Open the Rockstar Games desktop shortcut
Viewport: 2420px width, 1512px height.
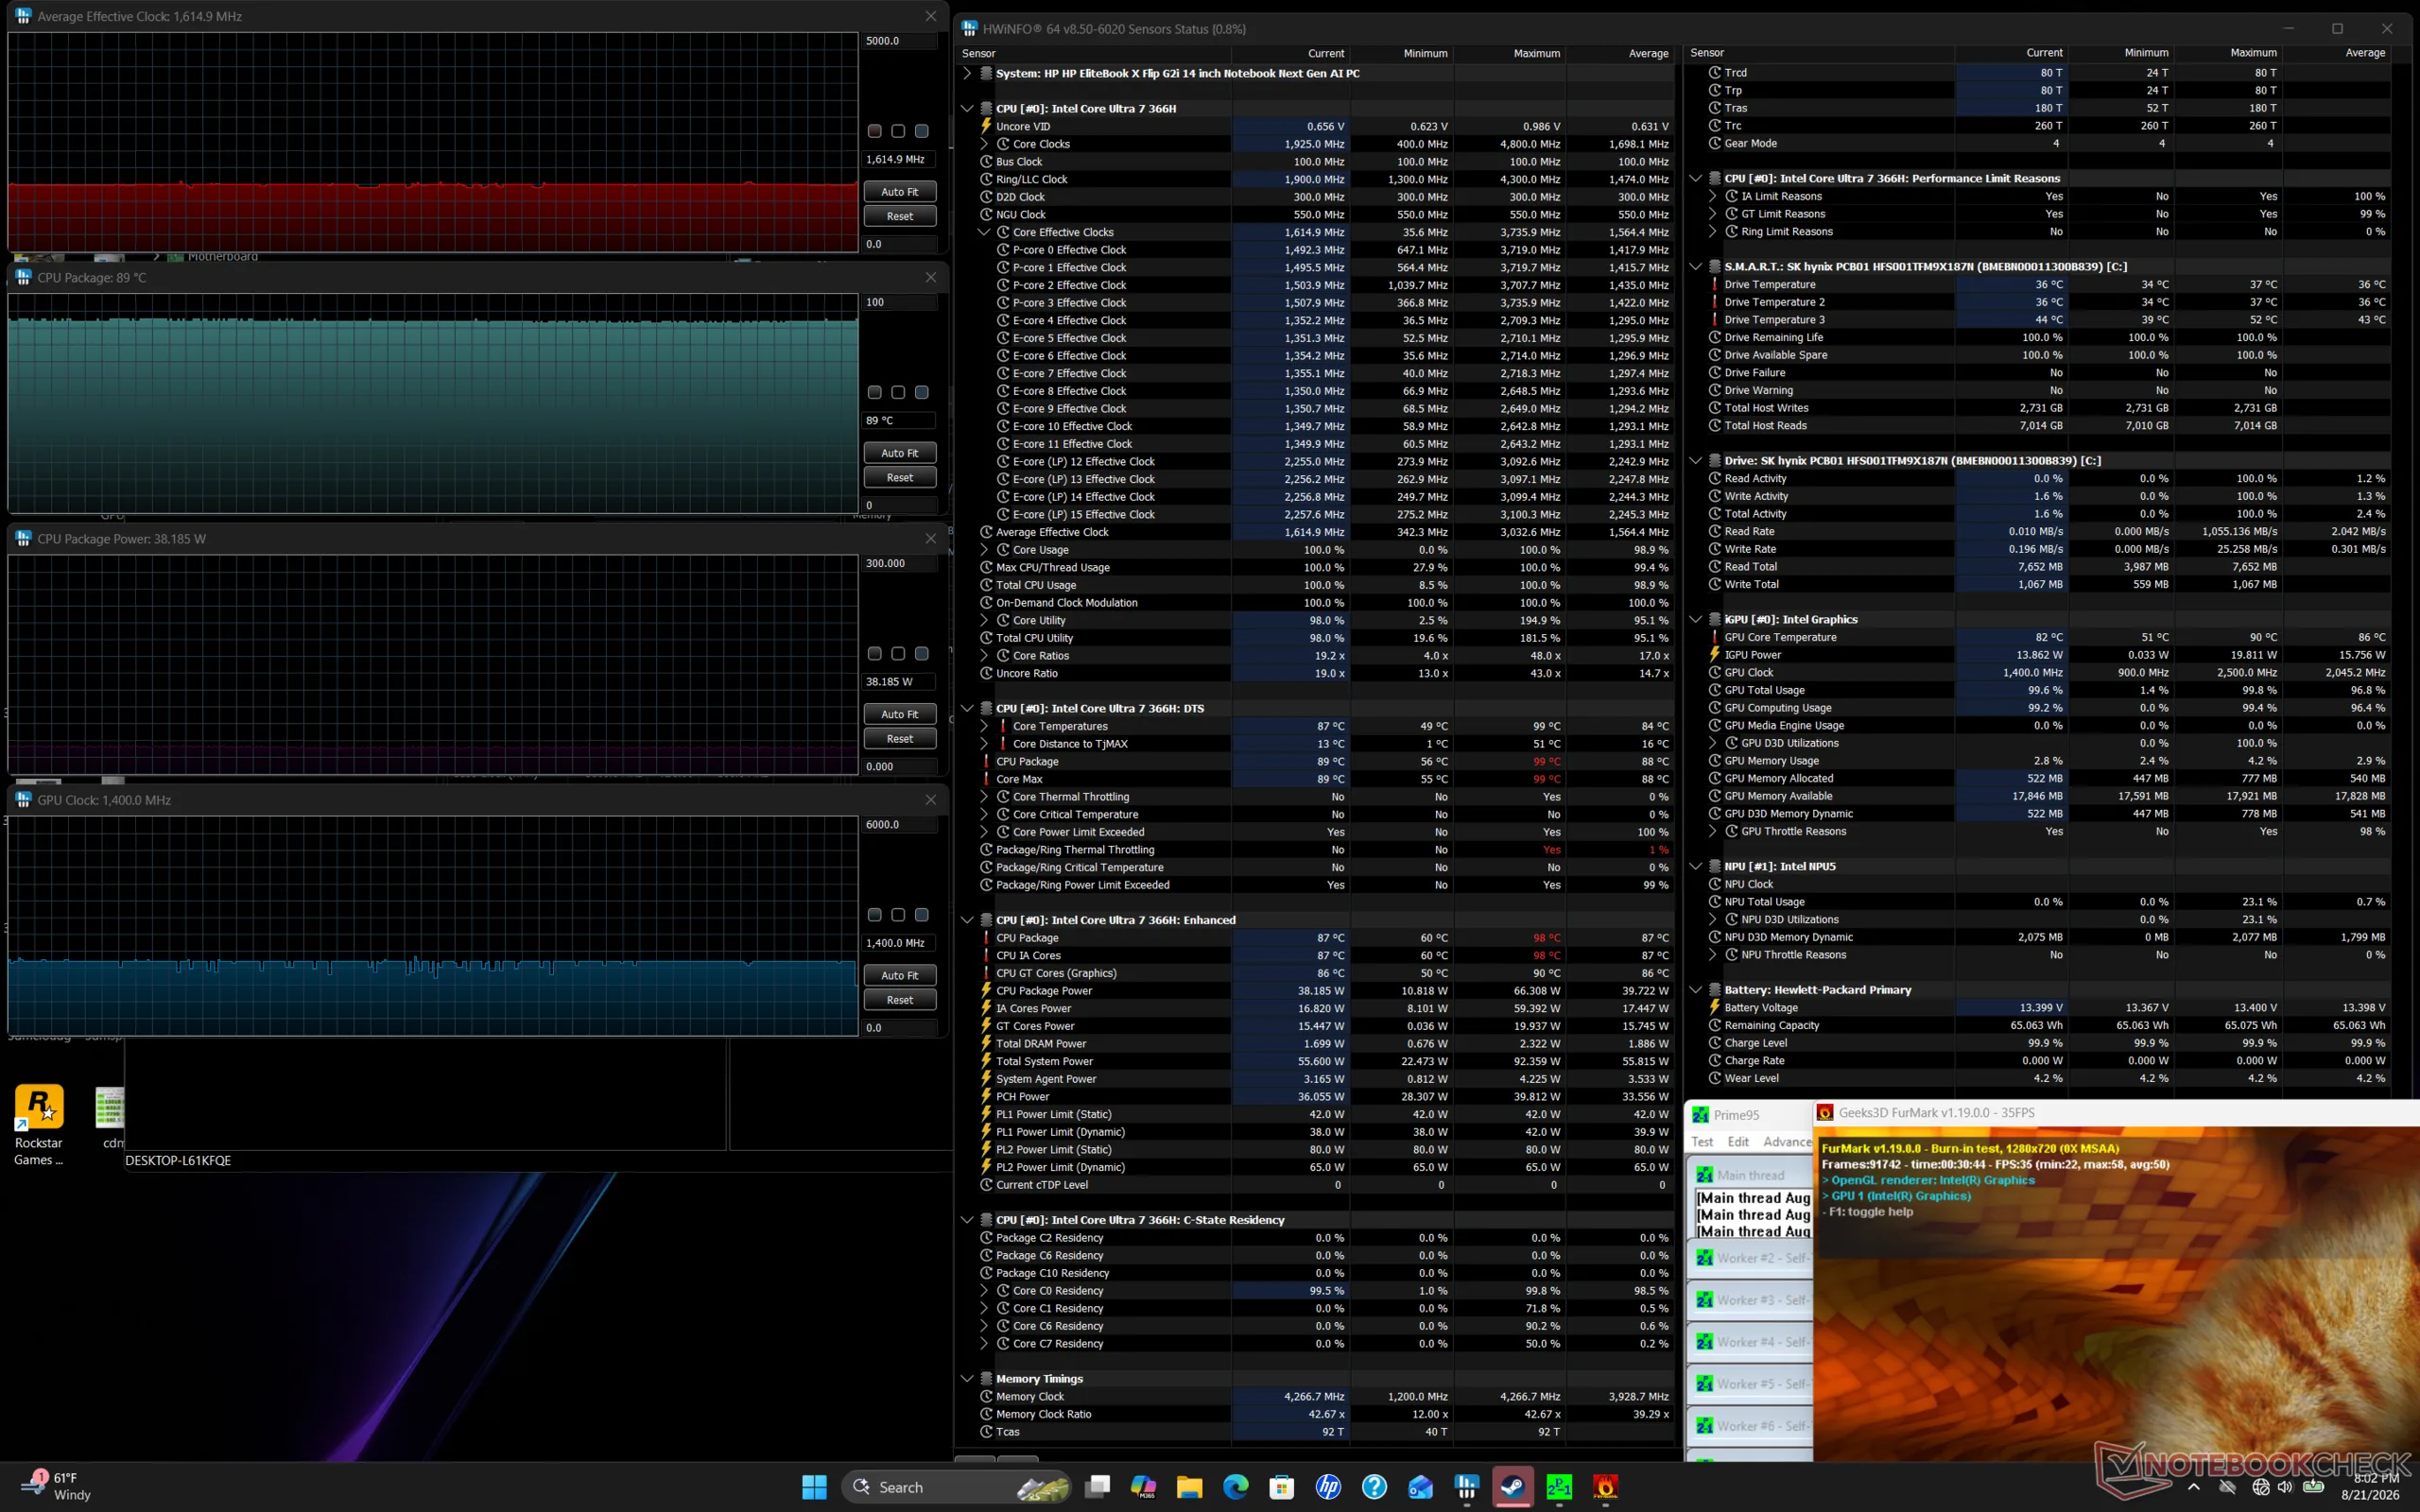click(x=39, y=1125)
